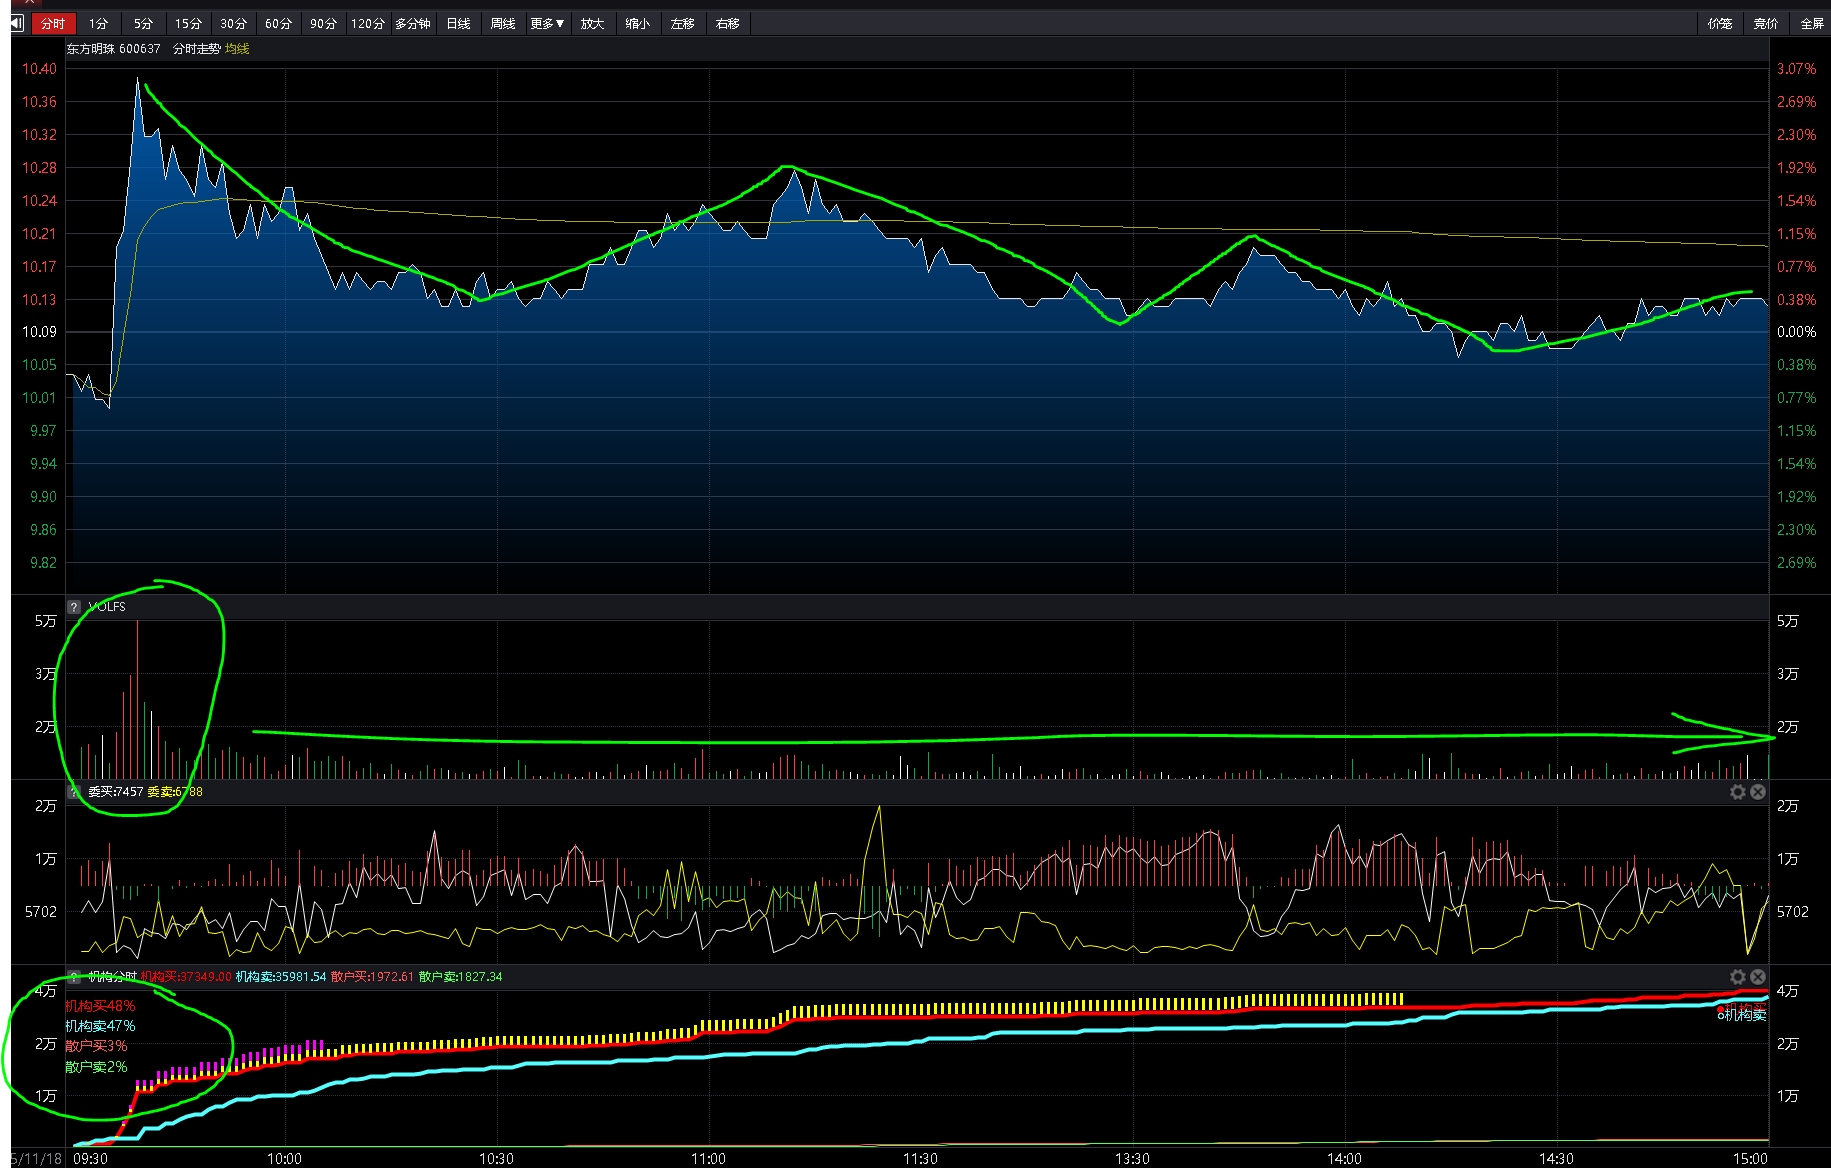The width and height of the screenshot is (1831, 1168).
Task: Switch to the 日线 daily chart tab
Action: [458, 23]
